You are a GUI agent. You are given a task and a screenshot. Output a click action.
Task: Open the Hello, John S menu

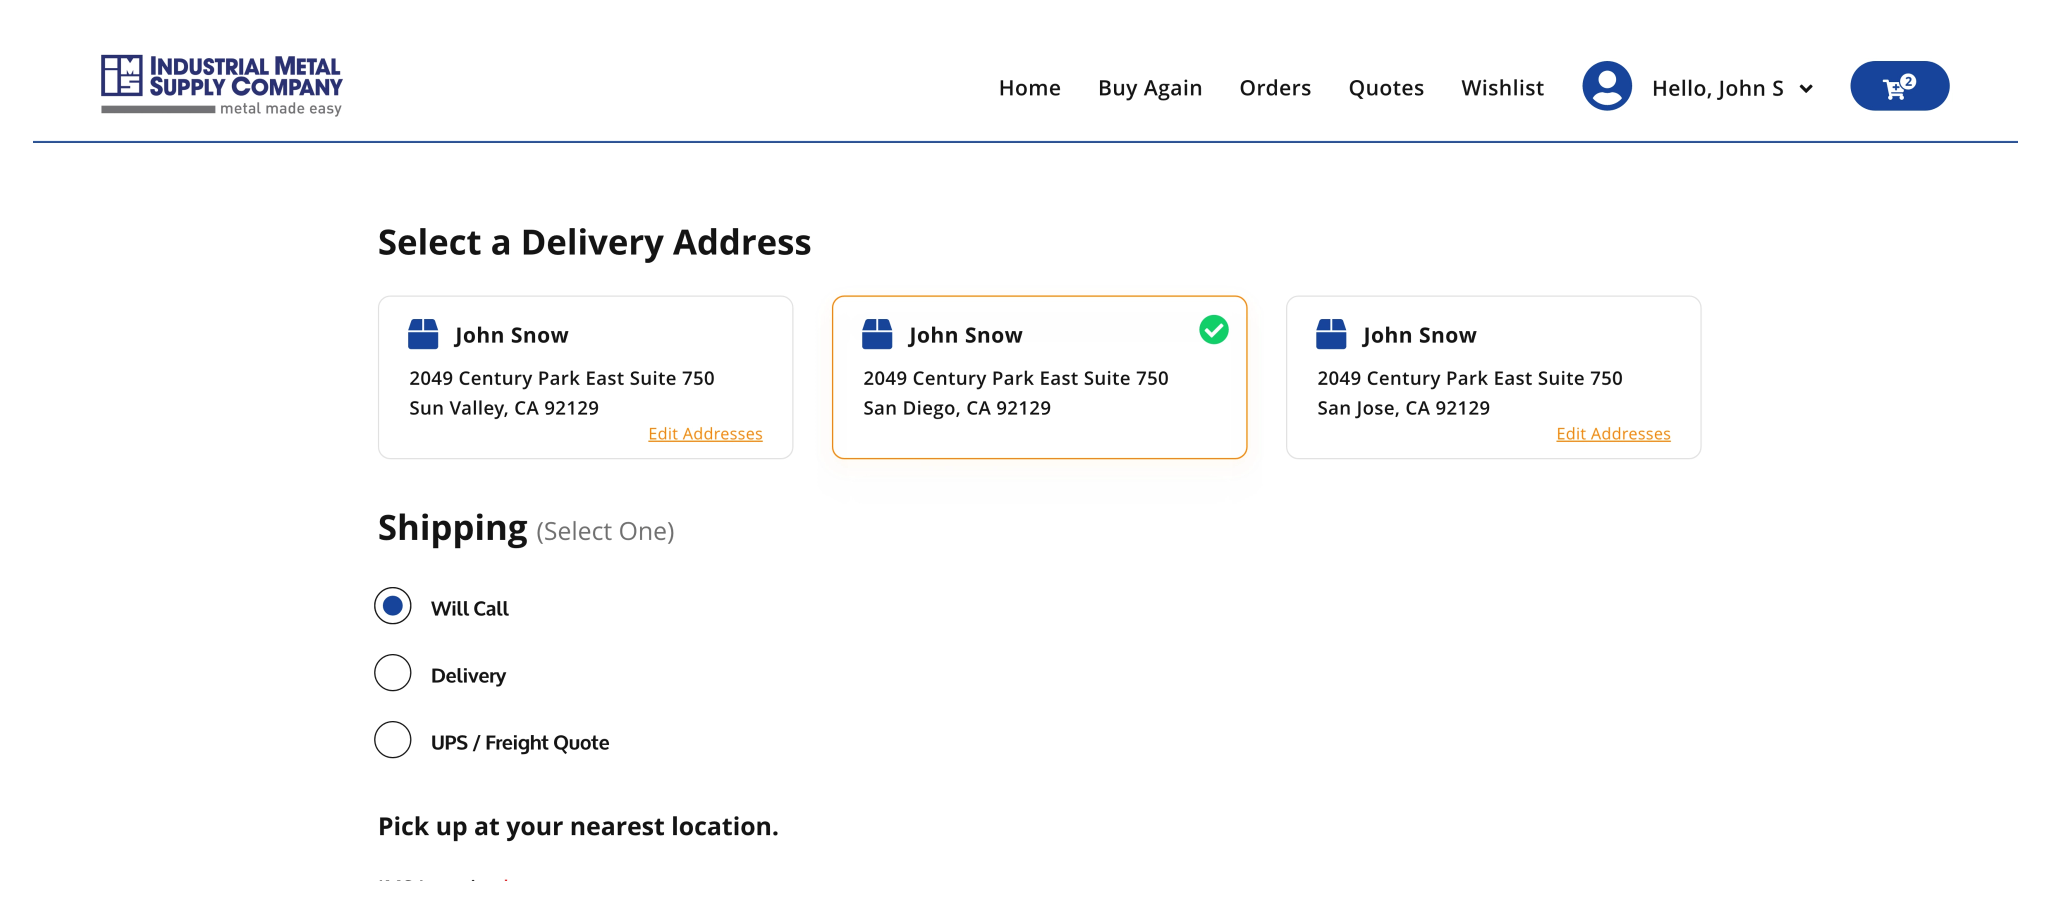pos(1717,89)
